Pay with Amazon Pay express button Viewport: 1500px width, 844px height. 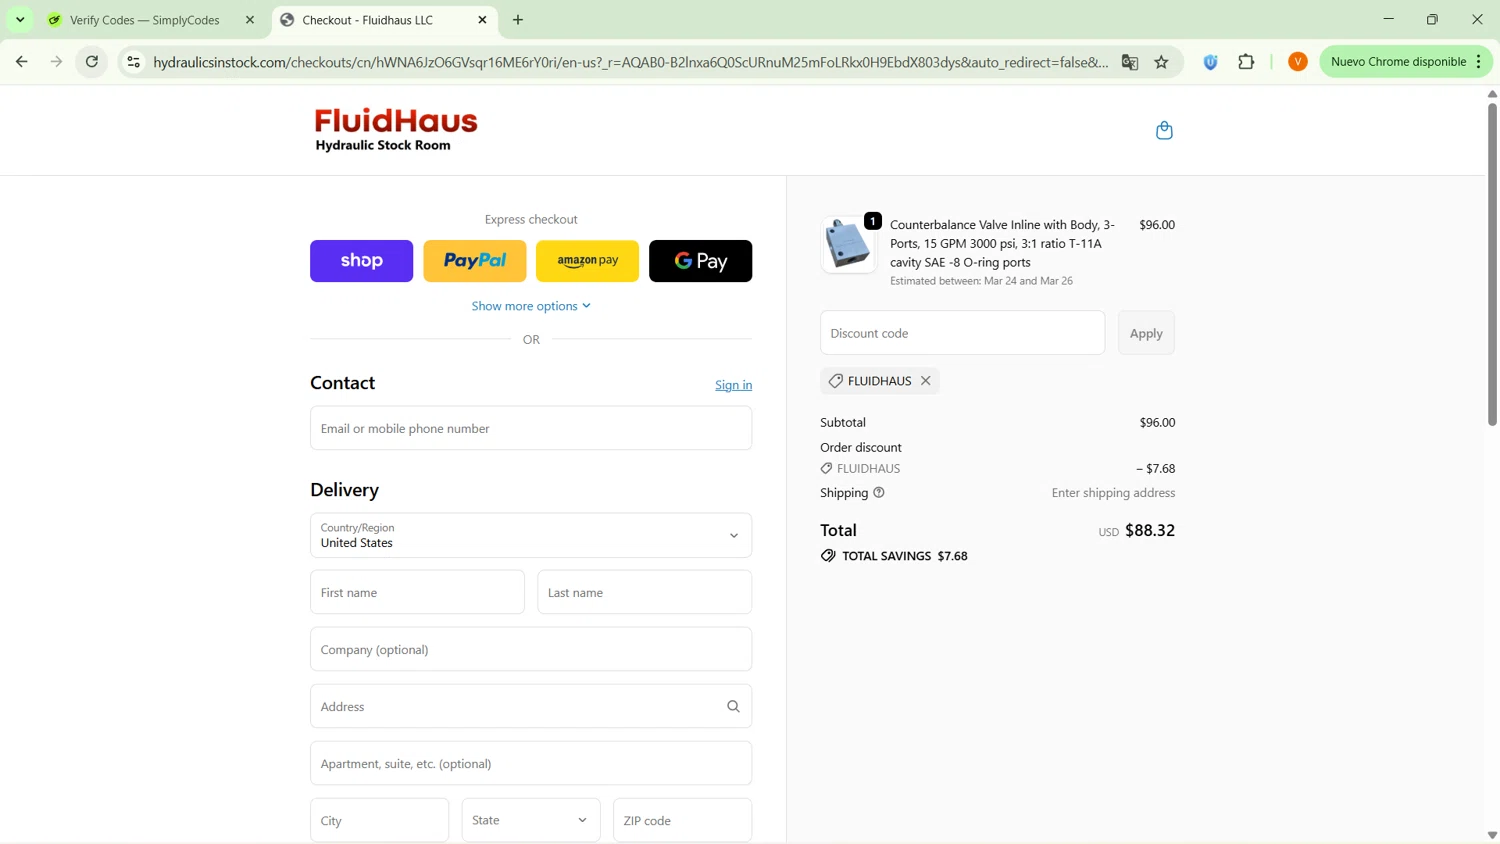coord(587,261)
